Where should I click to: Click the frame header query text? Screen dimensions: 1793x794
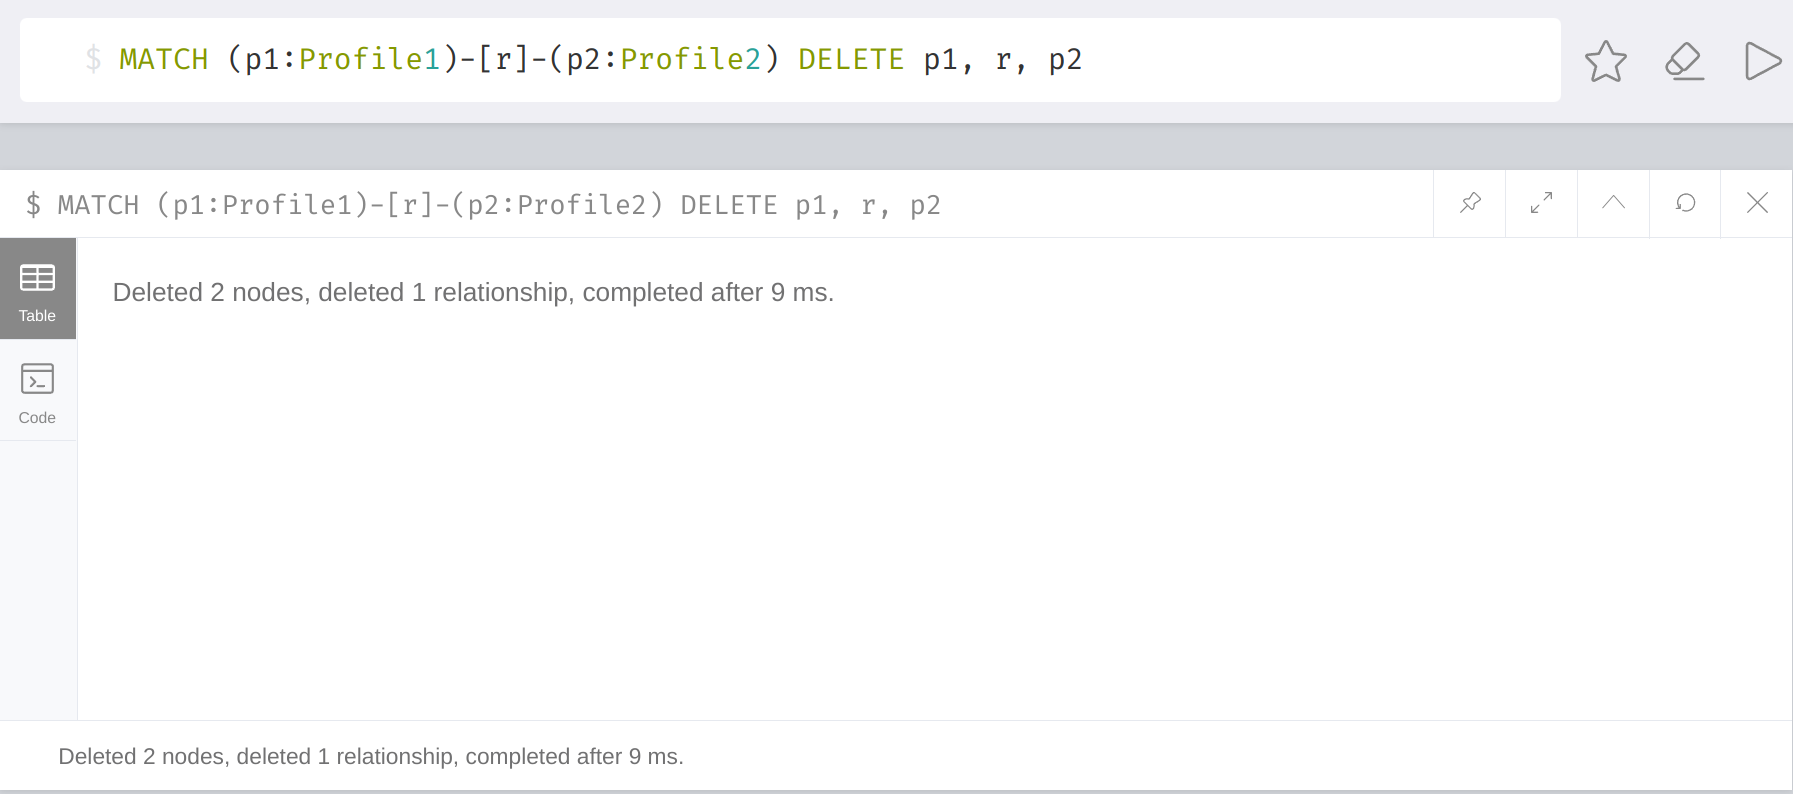tap(498, 205)
